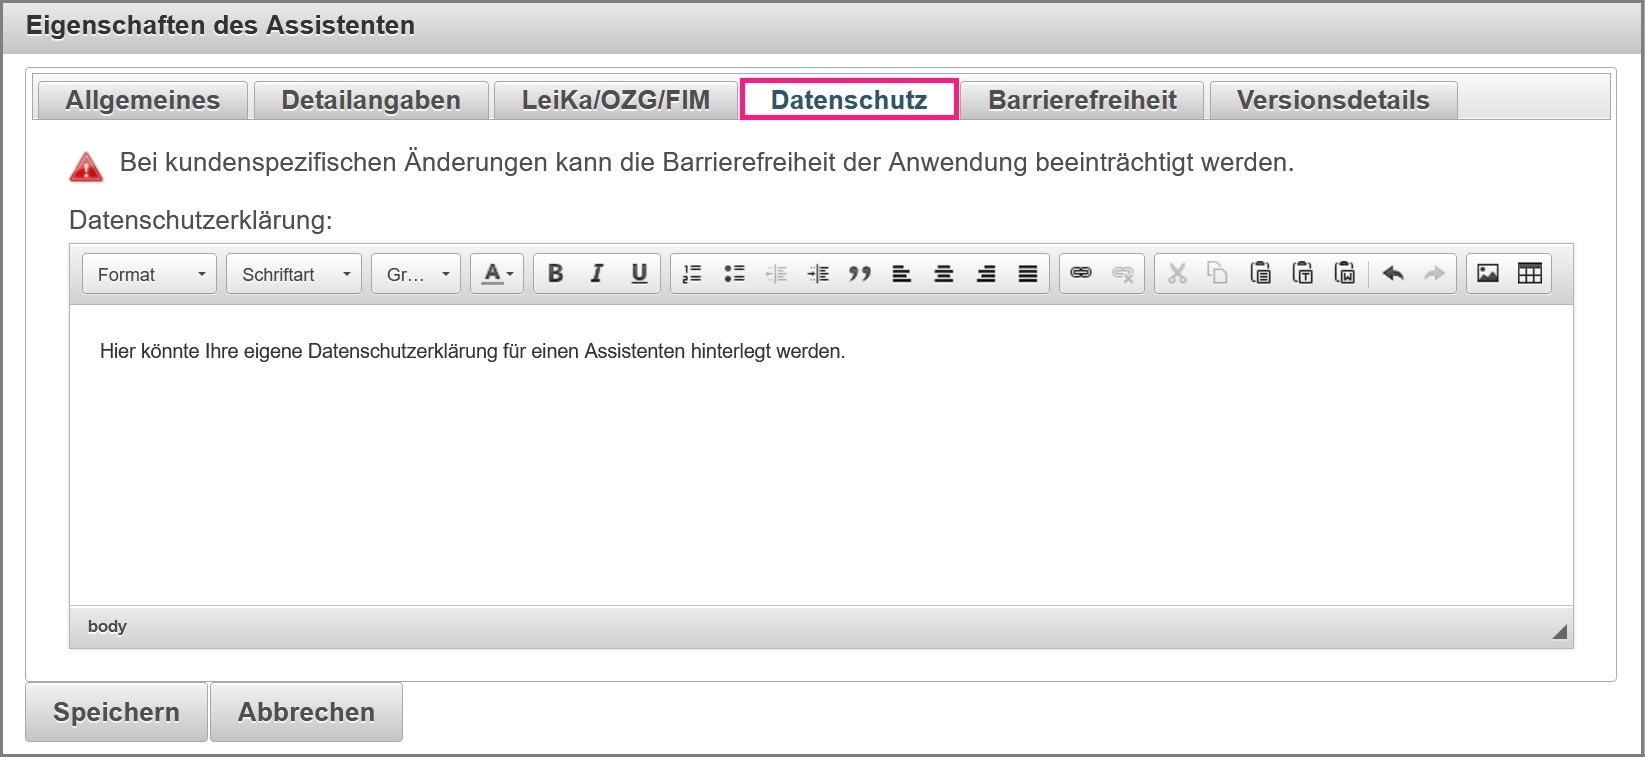
Task: Open the text color picker
Action: pos(497,274)
